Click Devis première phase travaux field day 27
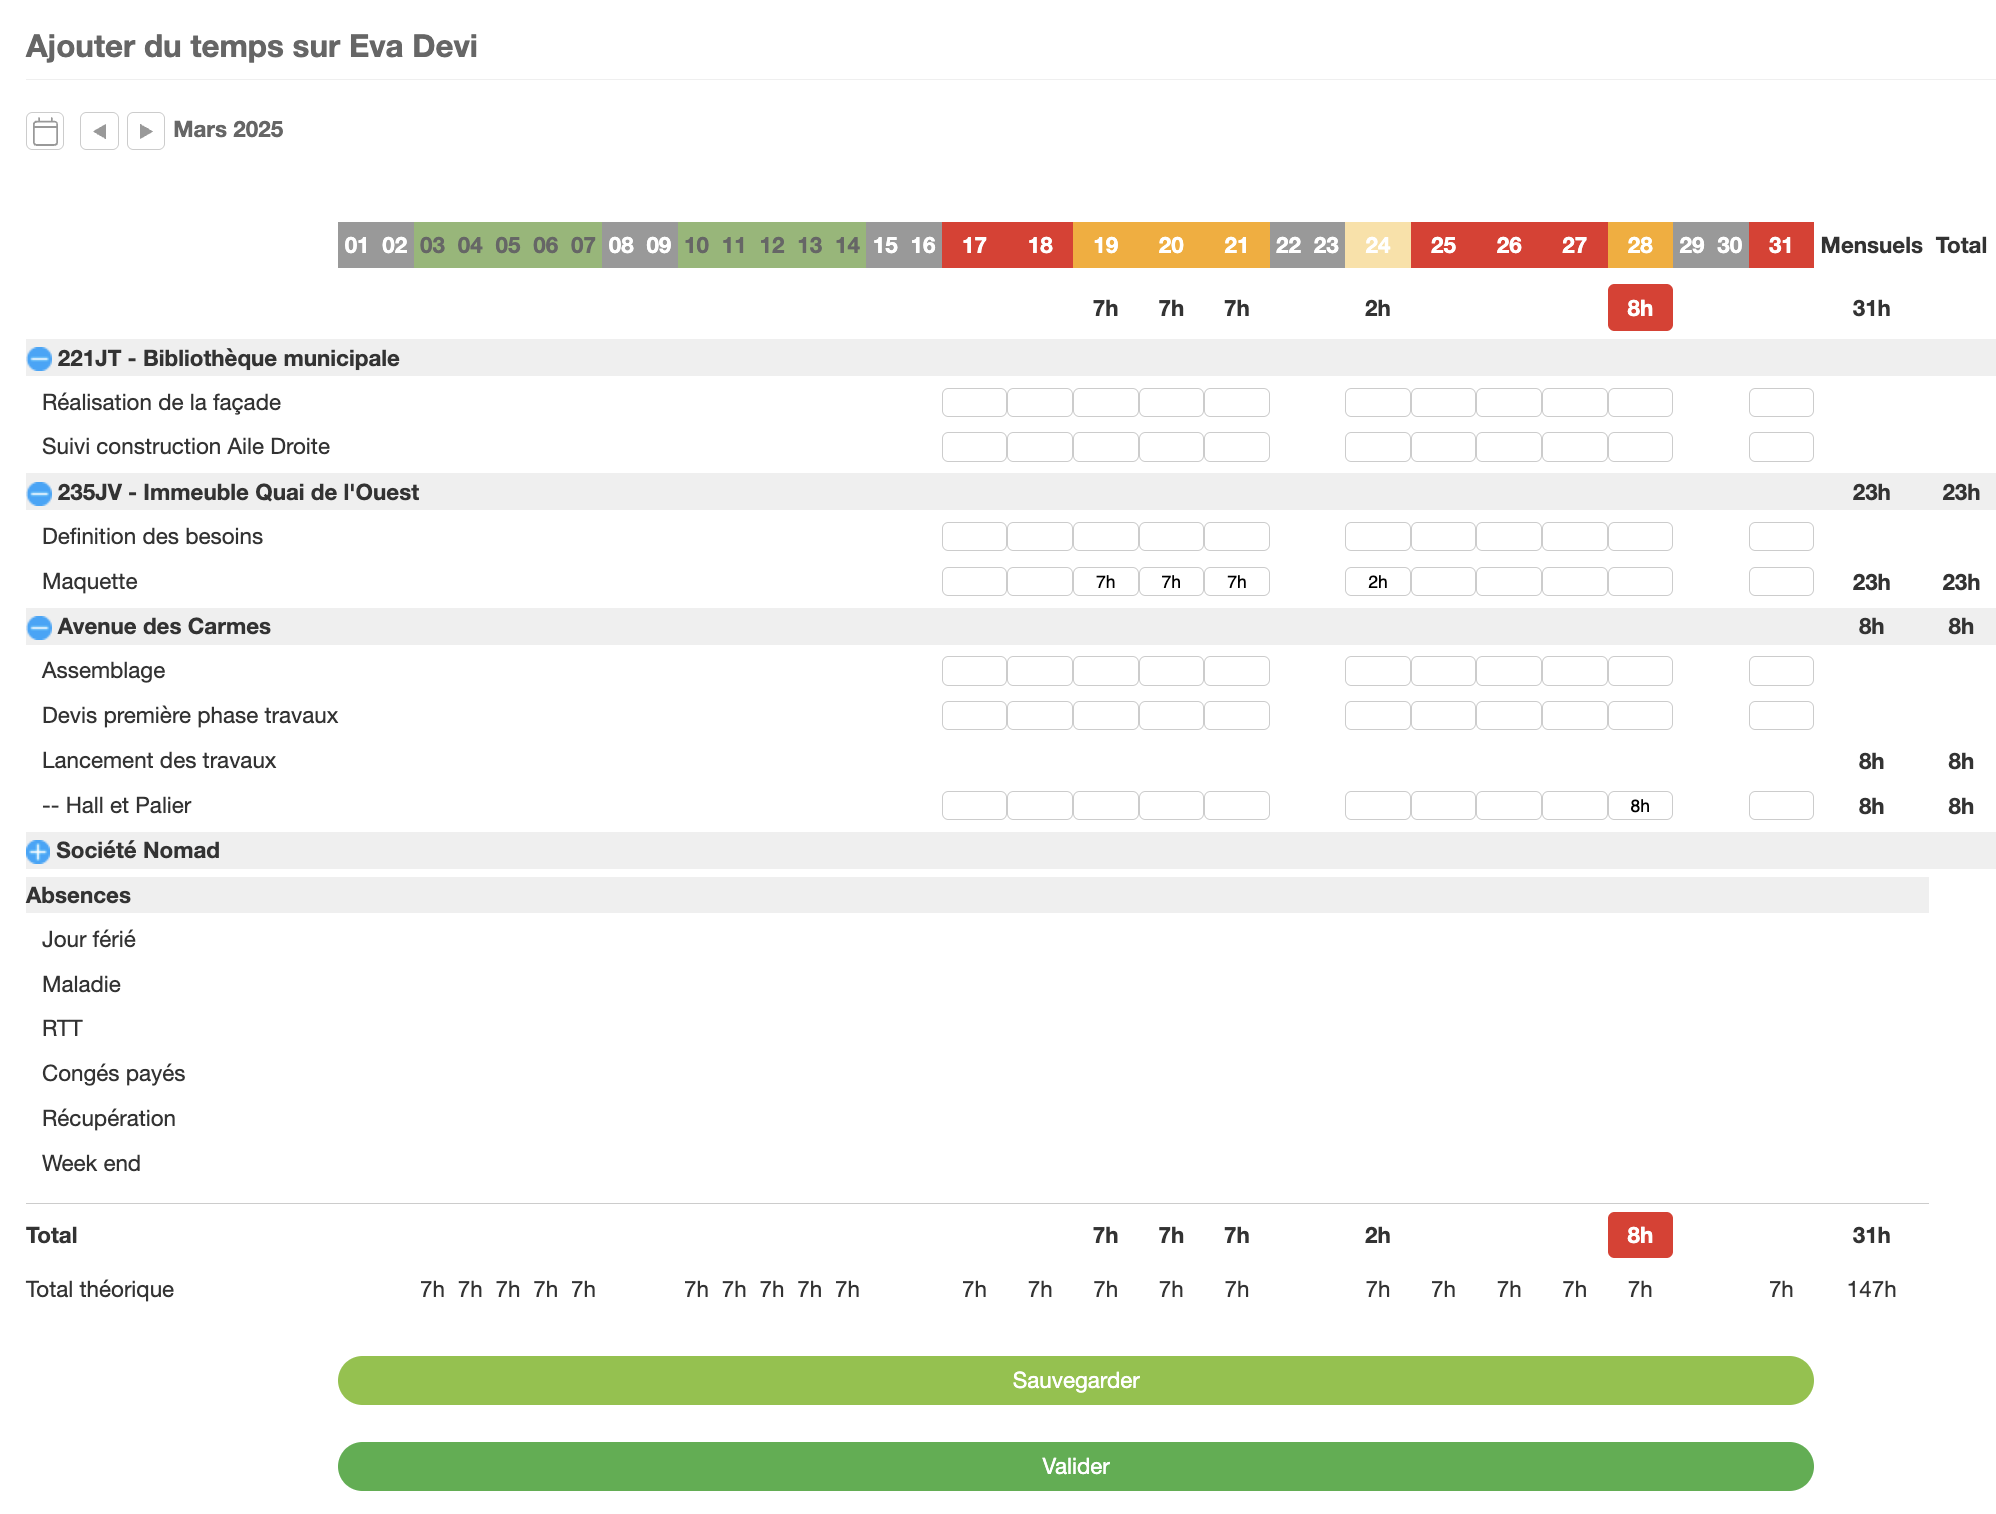1996x1514 pixels. (1574, 716)
